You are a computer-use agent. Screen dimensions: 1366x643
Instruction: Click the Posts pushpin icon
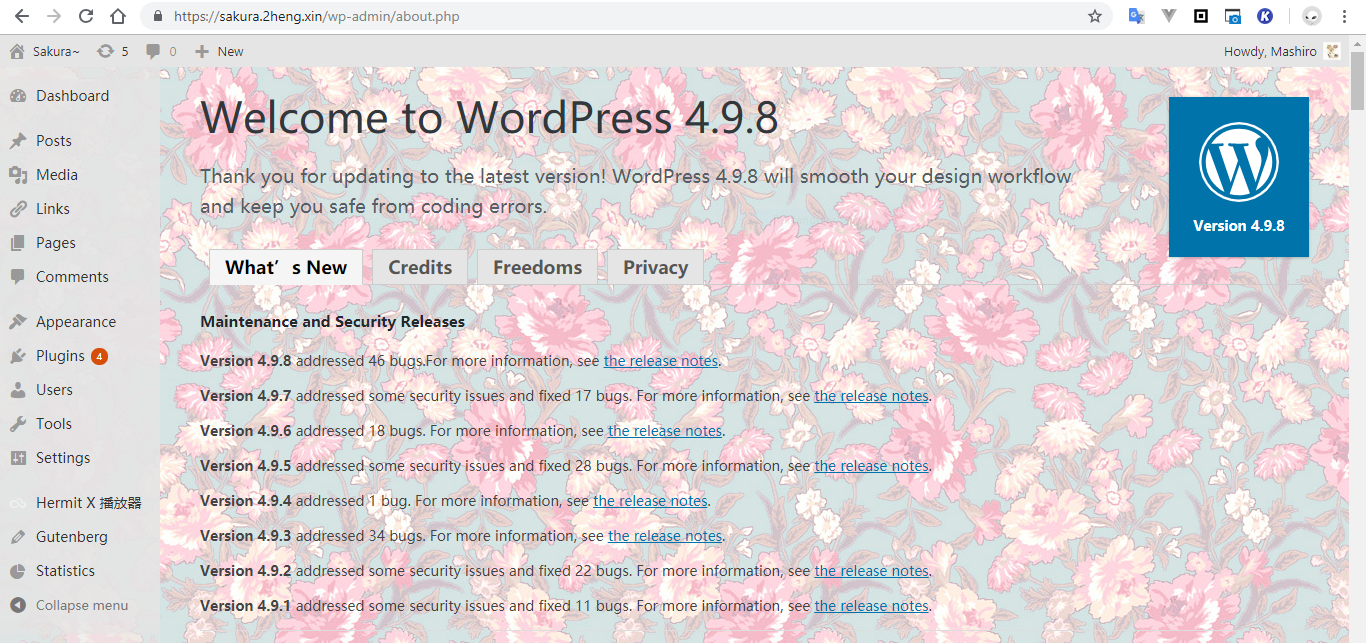click(18, 141)
